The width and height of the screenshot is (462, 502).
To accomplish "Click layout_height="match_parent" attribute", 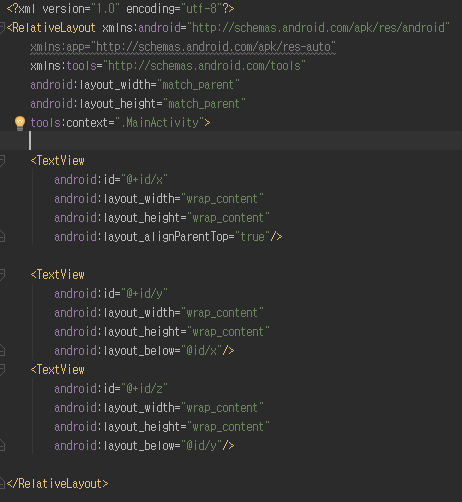I will pyautogui.click(x=138, y=104).
